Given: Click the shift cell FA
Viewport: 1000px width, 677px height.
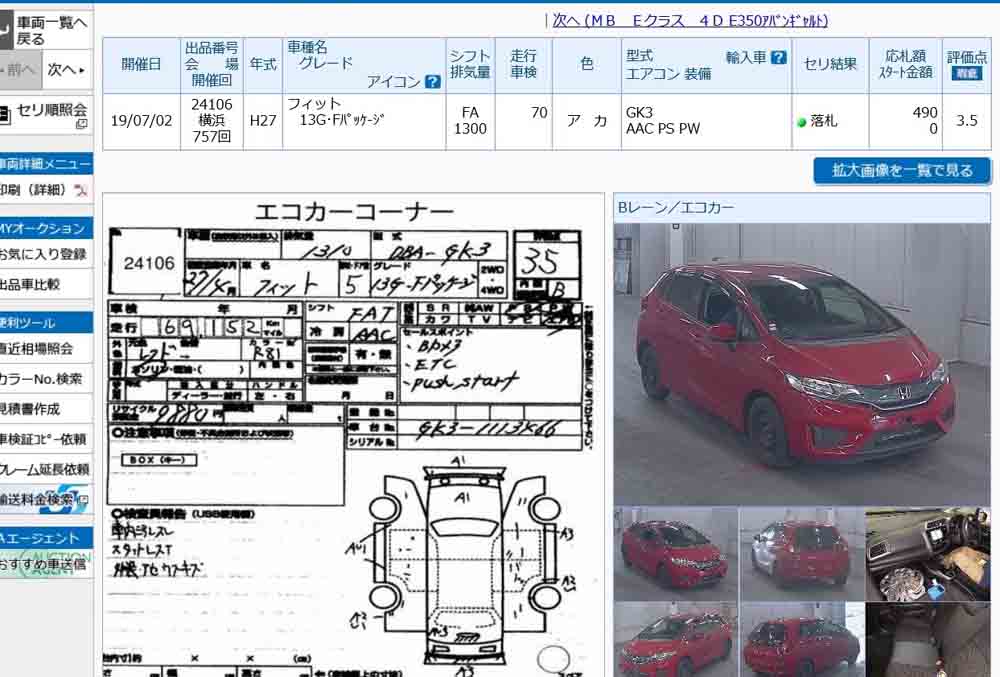Looking at the screenshot, I should 470,112.
